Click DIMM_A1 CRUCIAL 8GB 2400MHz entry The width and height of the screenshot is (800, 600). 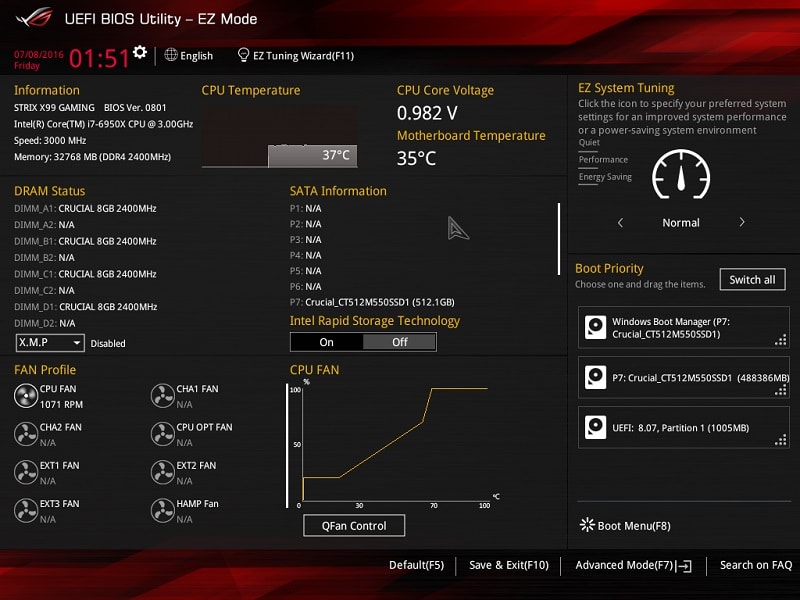(x=85, y=208)
